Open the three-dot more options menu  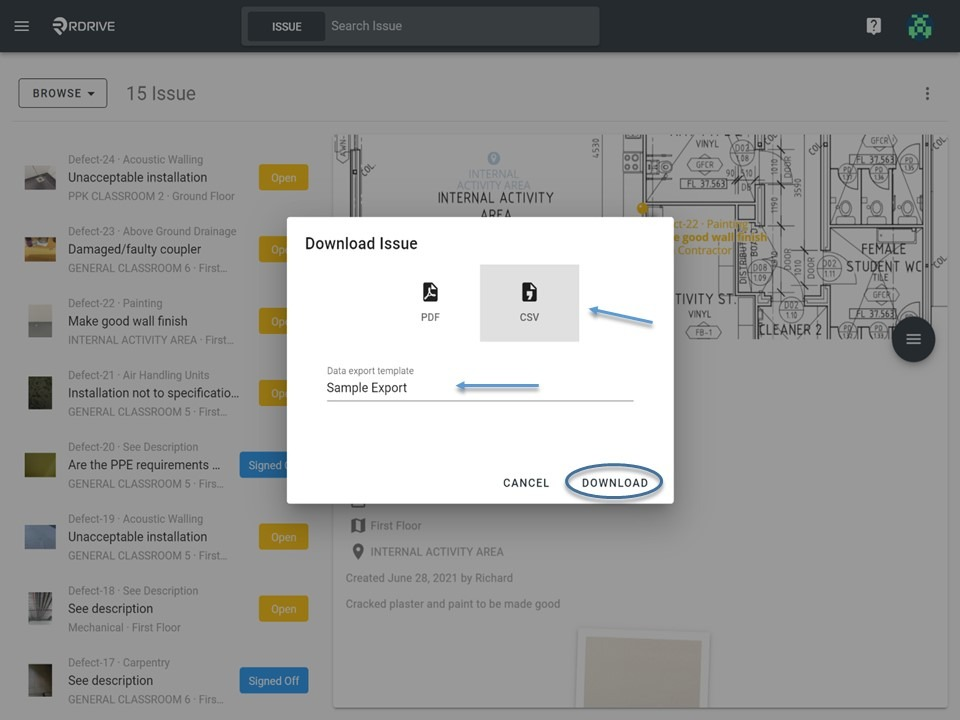pos(927,93)
